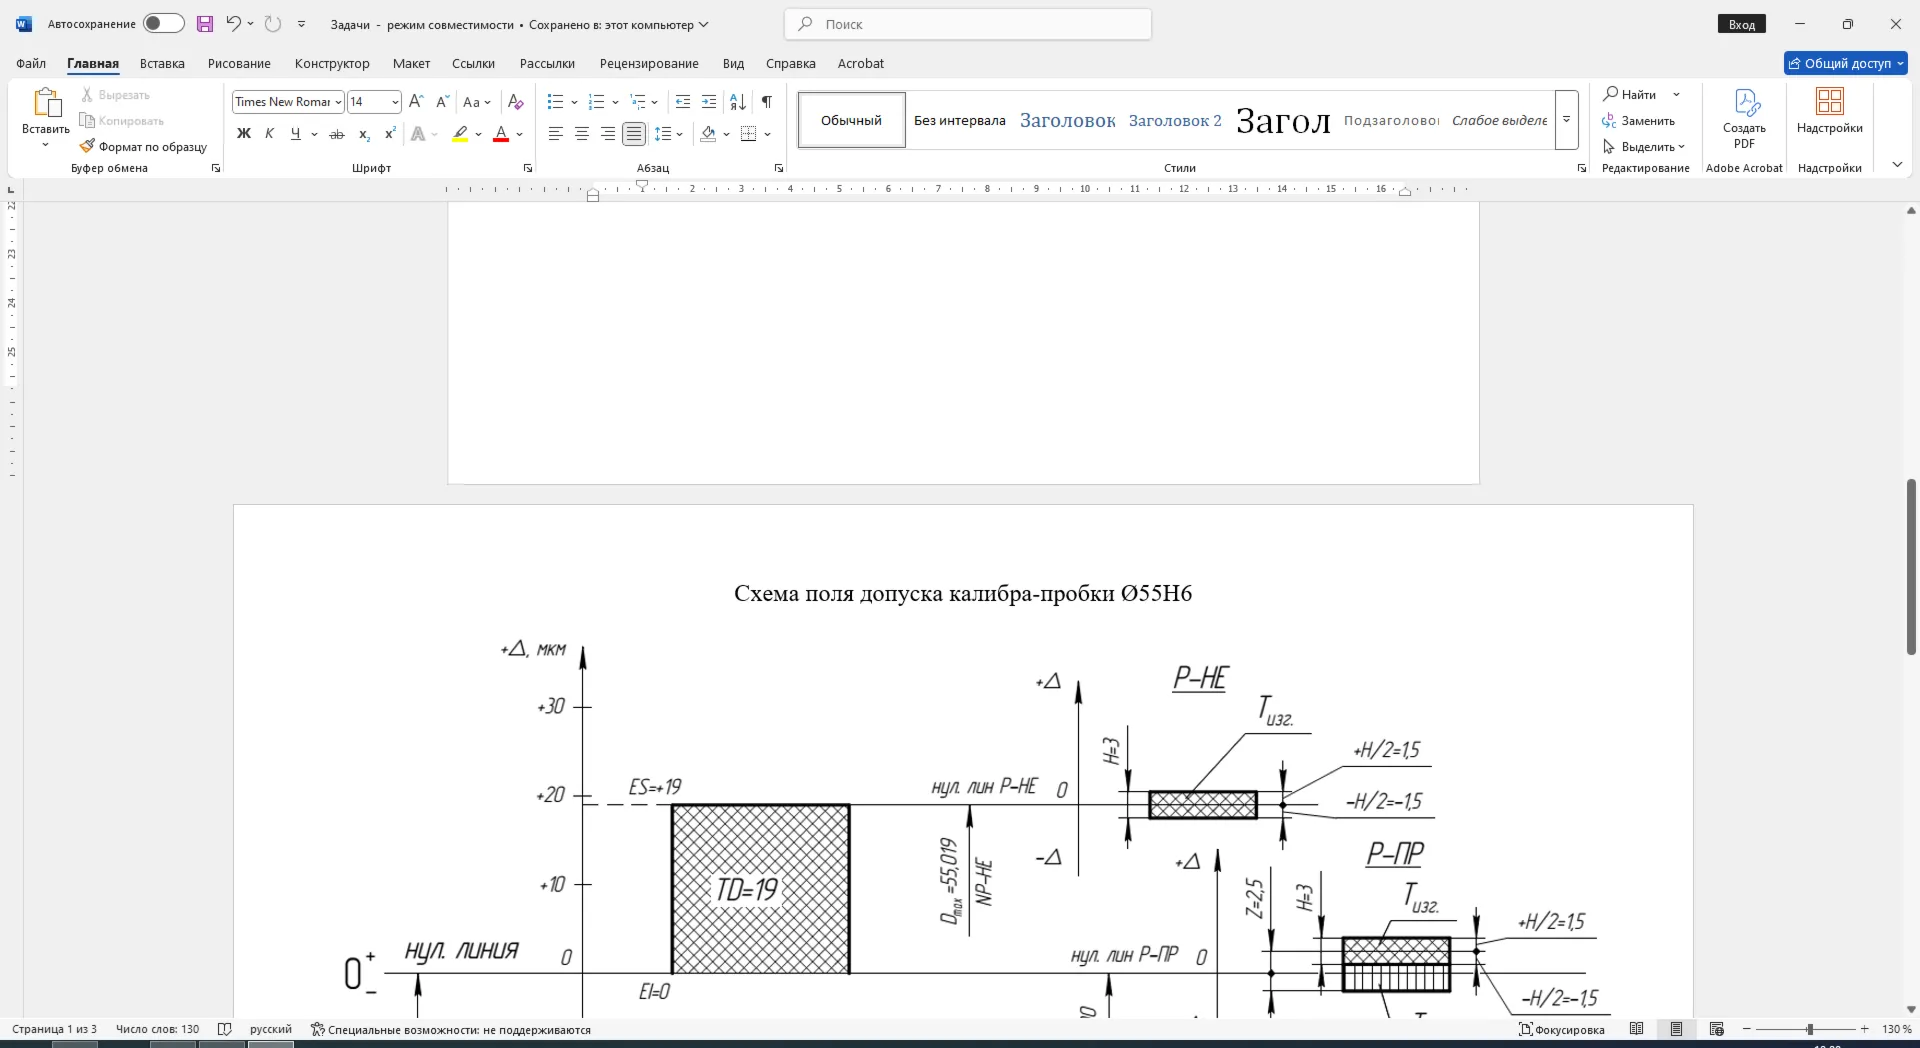1920x1048 pixels.
Task: Click the vertical scrollbar thumb
Action: click(x=1911, y=567)
